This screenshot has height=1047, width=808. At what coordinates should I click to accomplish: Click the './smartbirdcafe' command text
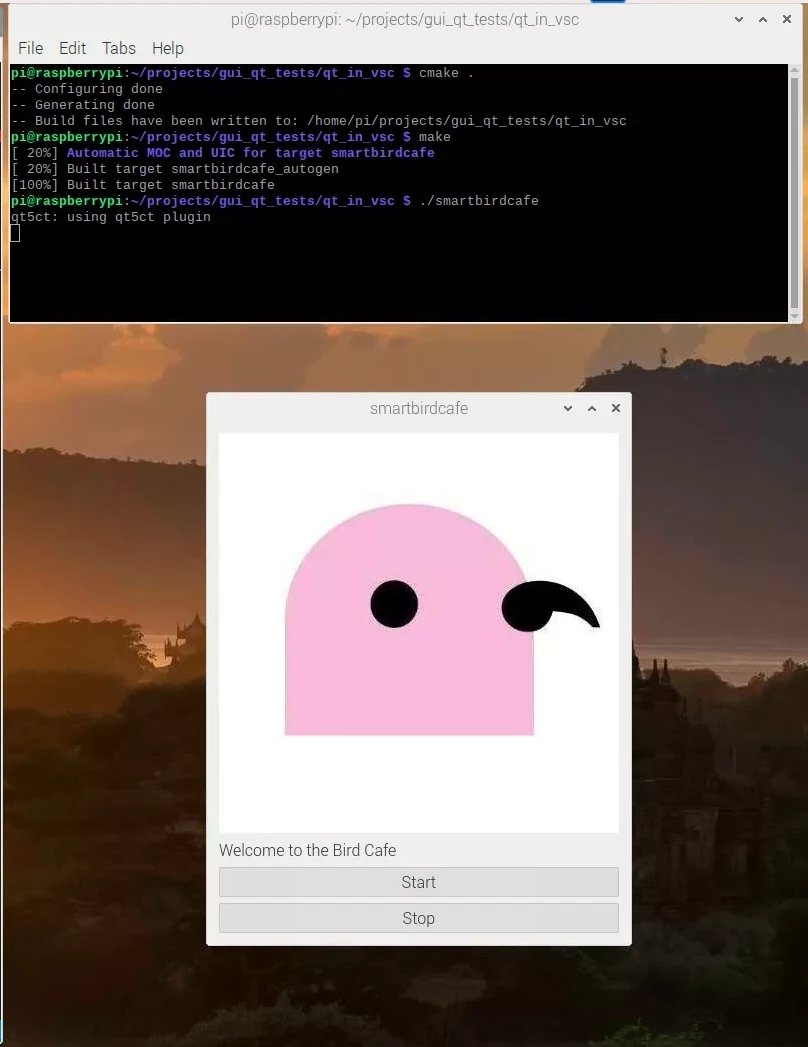pyautogui.click(x=479, y=201)
